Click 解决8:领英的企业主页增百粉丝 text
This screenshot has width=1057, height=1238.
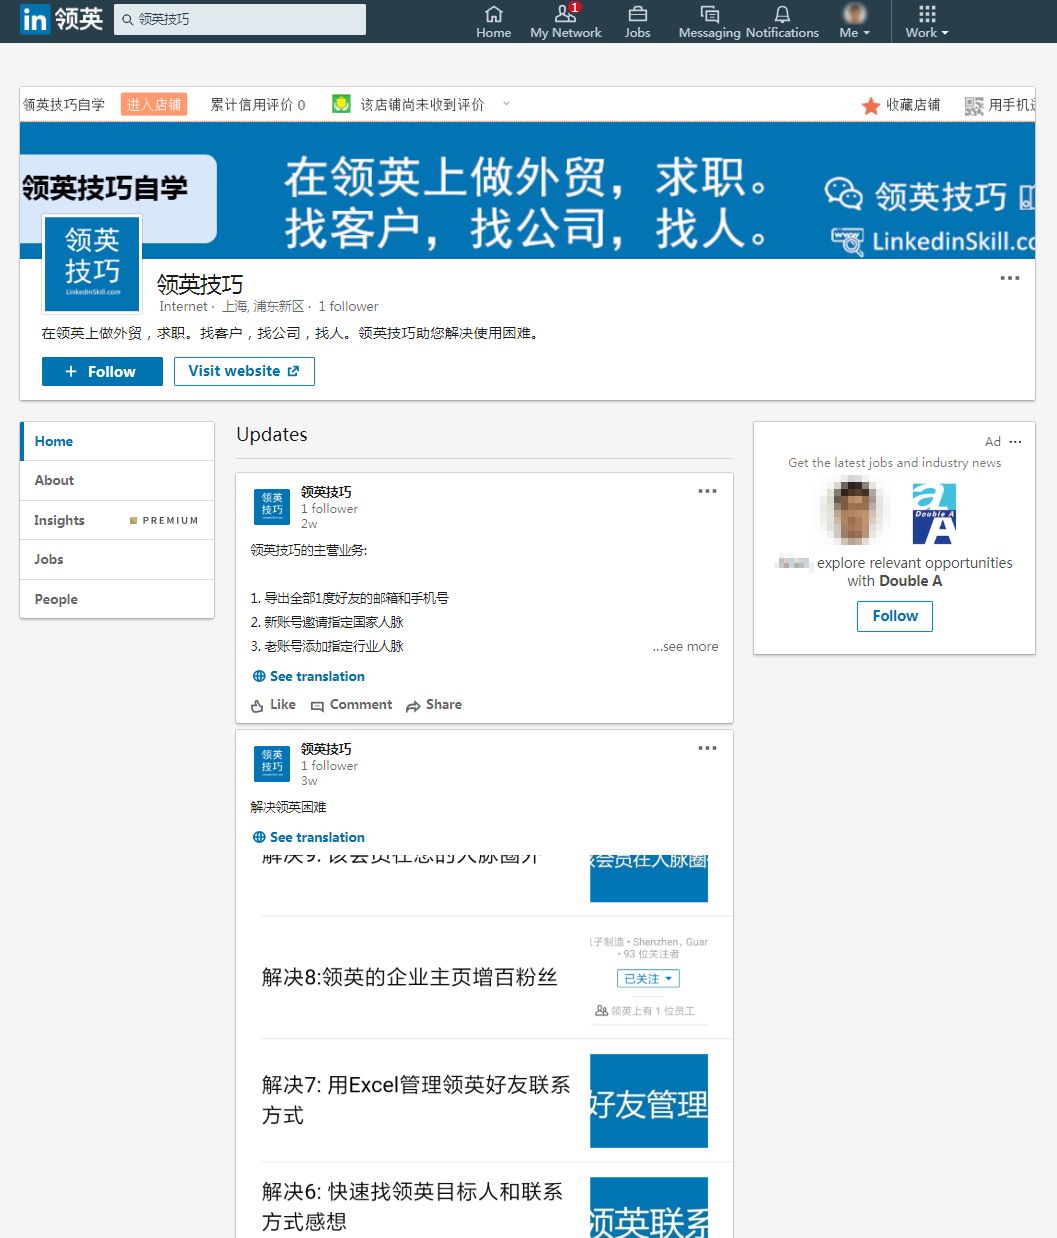(x=409, y=978)
